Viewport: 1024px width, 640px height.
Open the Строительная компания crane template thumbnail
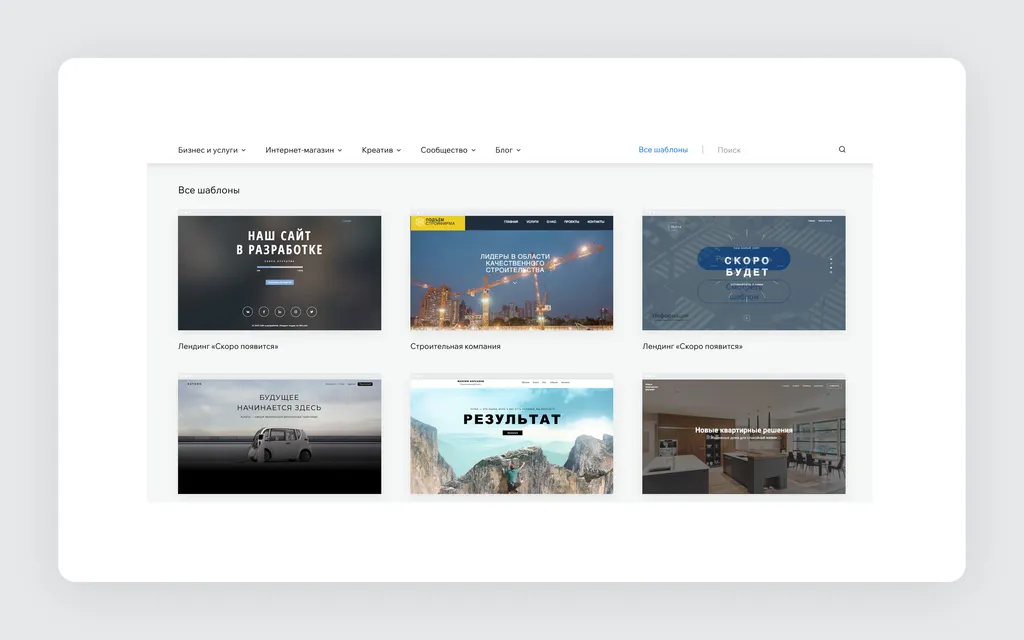pyautogui.click(x=511, y=273)
